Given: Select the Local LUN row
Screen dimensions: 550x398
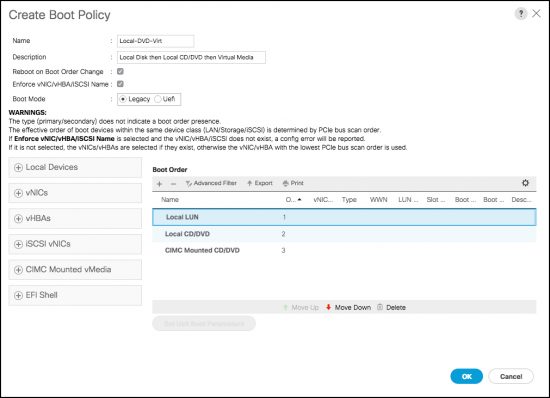Looking at the screenshot, I should pos(344,217).
